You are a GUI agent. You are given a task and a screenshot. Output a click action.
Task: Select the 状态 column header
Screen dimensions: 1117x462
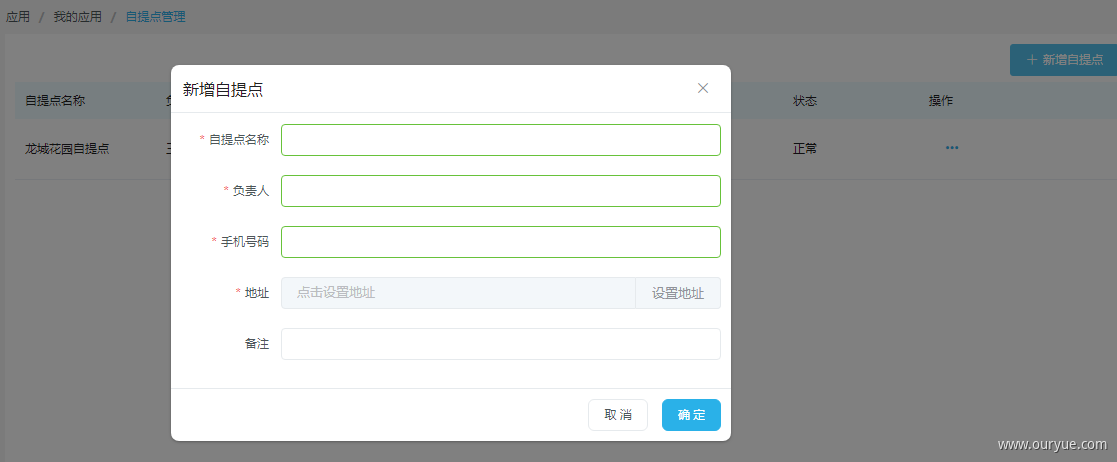pos(805,101)
